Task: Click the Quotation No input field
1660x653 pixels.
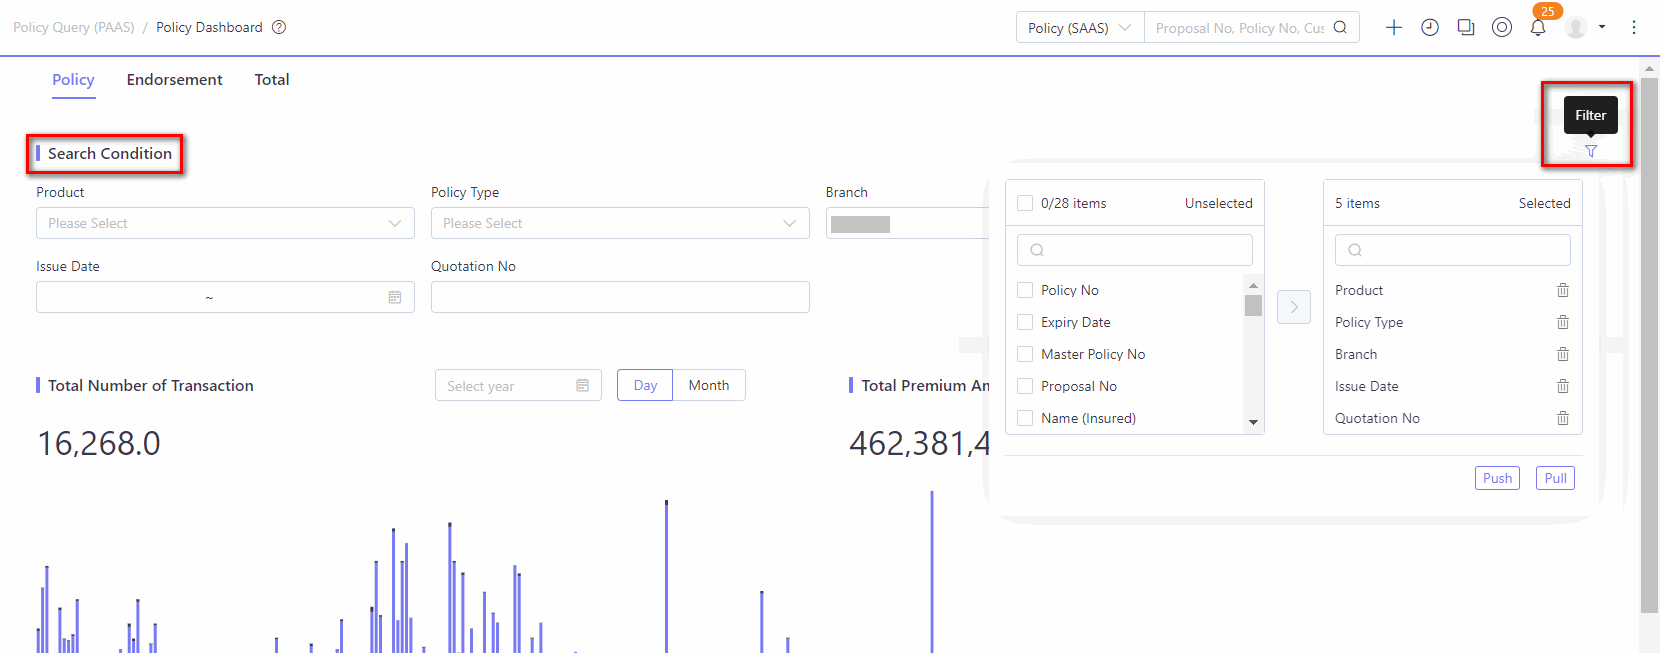Action: pos(620,297)
